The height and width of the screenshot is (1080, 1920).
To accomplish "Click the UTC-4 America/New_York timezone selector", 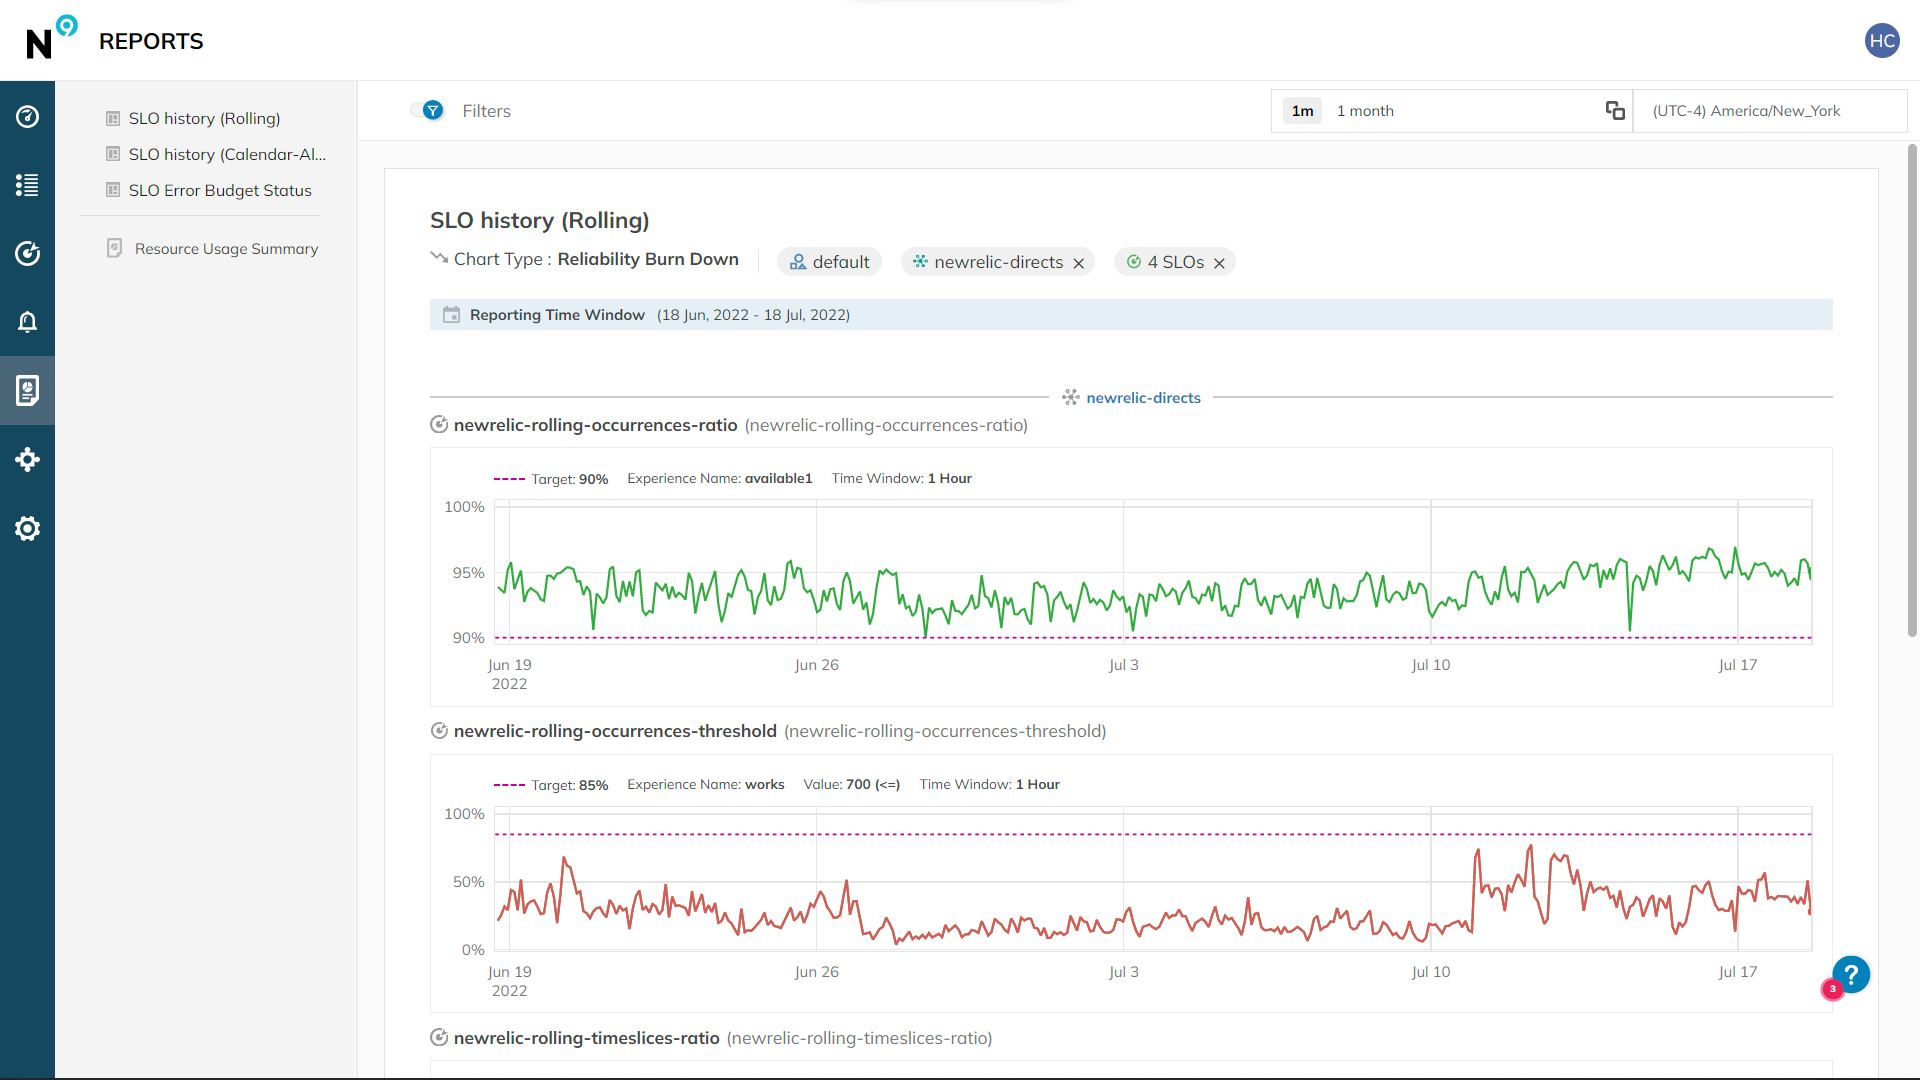I will click(x=1747, y=111).
